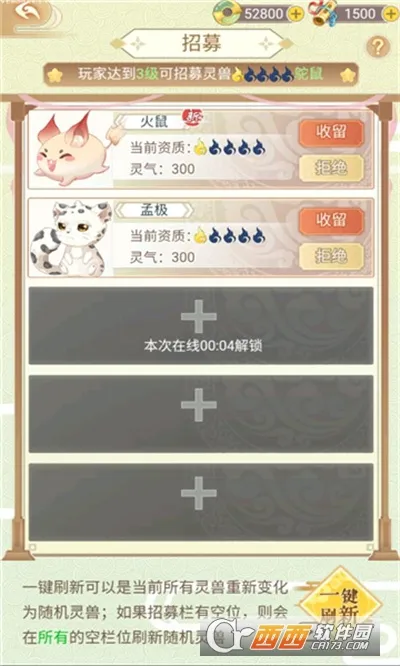
Task: Tap the plus in the fourth recruit slot
Action: coord(199,405)
